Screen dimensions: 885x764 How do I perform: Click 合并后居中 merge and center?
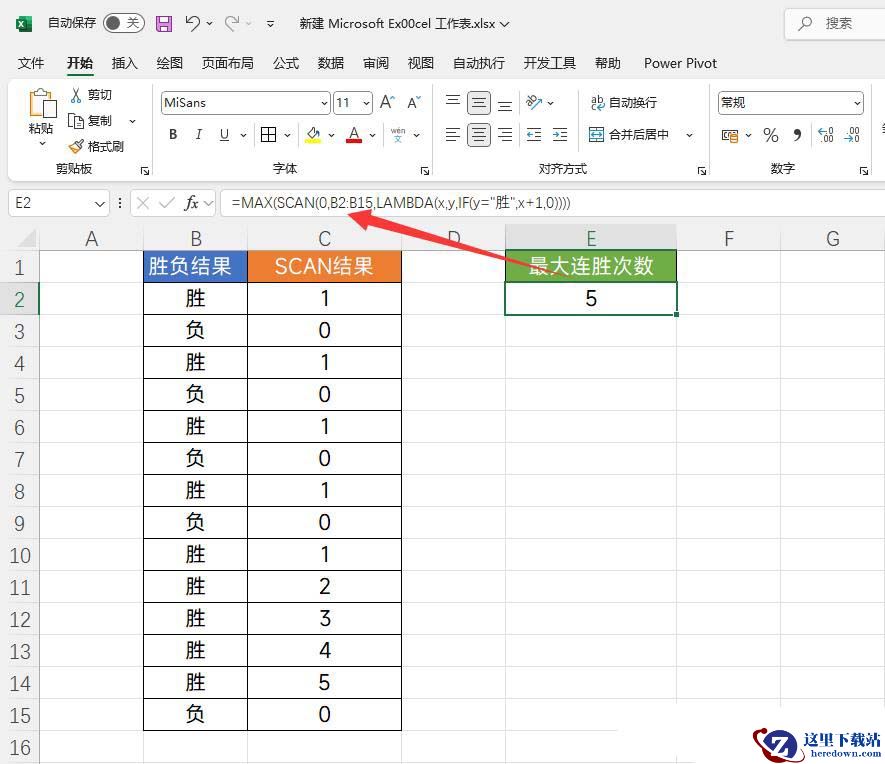click(629, 134)
